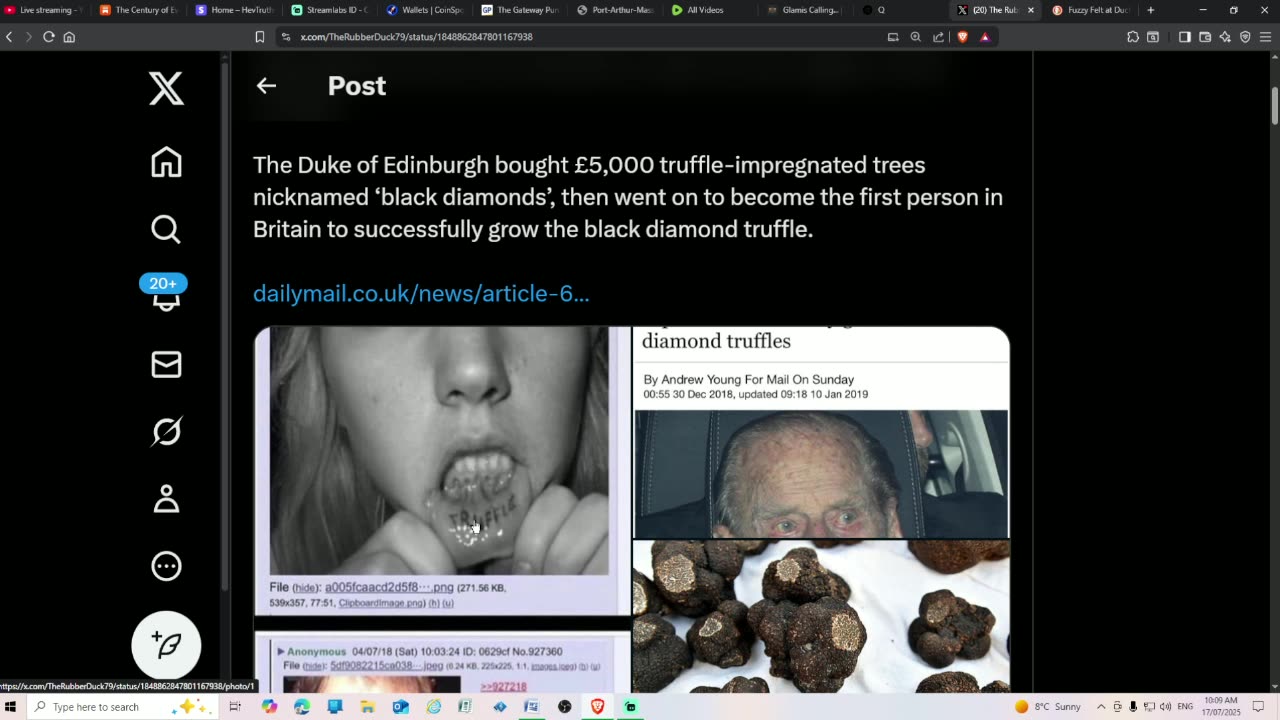
Task: Open dailymail.co.uk/news/article link
Action: [421, 293]
